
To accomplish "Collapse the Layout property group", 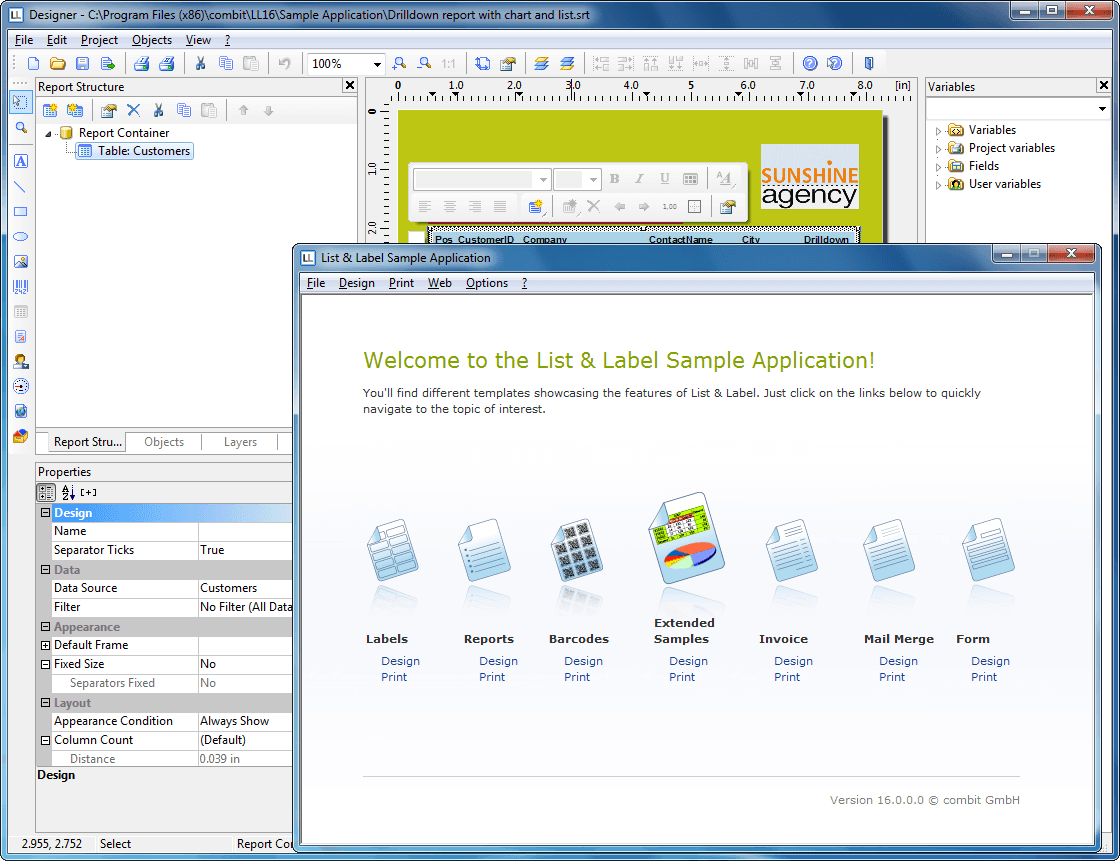I will [45, 702].
